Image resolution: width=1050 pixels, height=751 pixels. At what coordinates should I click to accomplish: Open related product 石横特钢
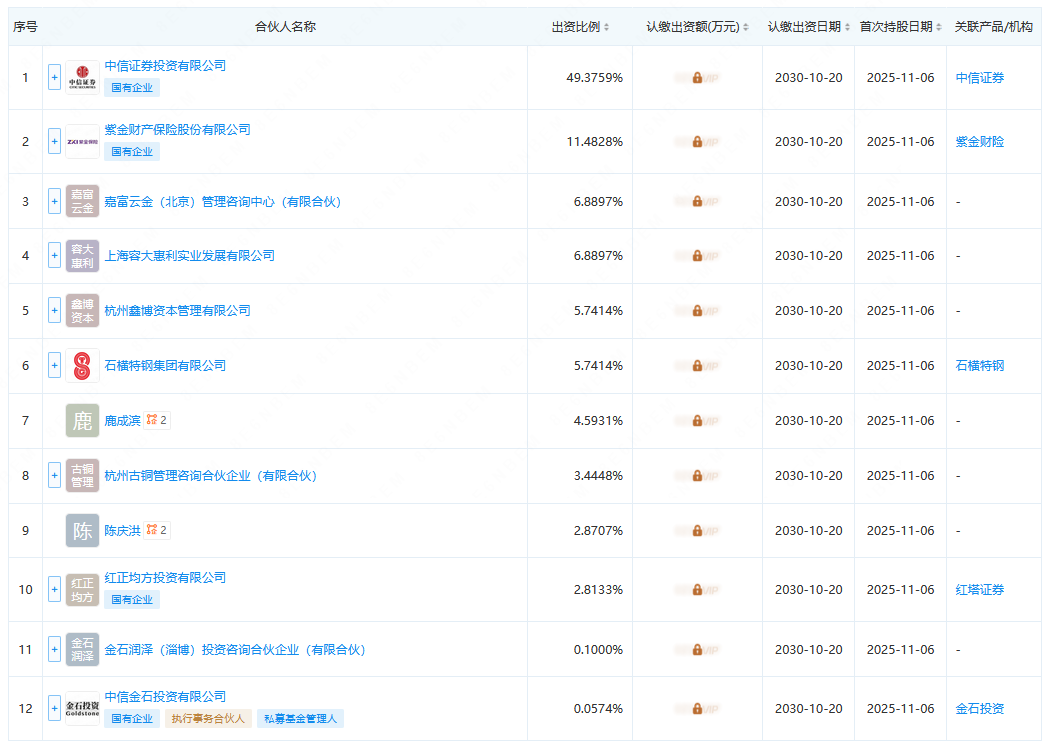click(x=980, y=366)
